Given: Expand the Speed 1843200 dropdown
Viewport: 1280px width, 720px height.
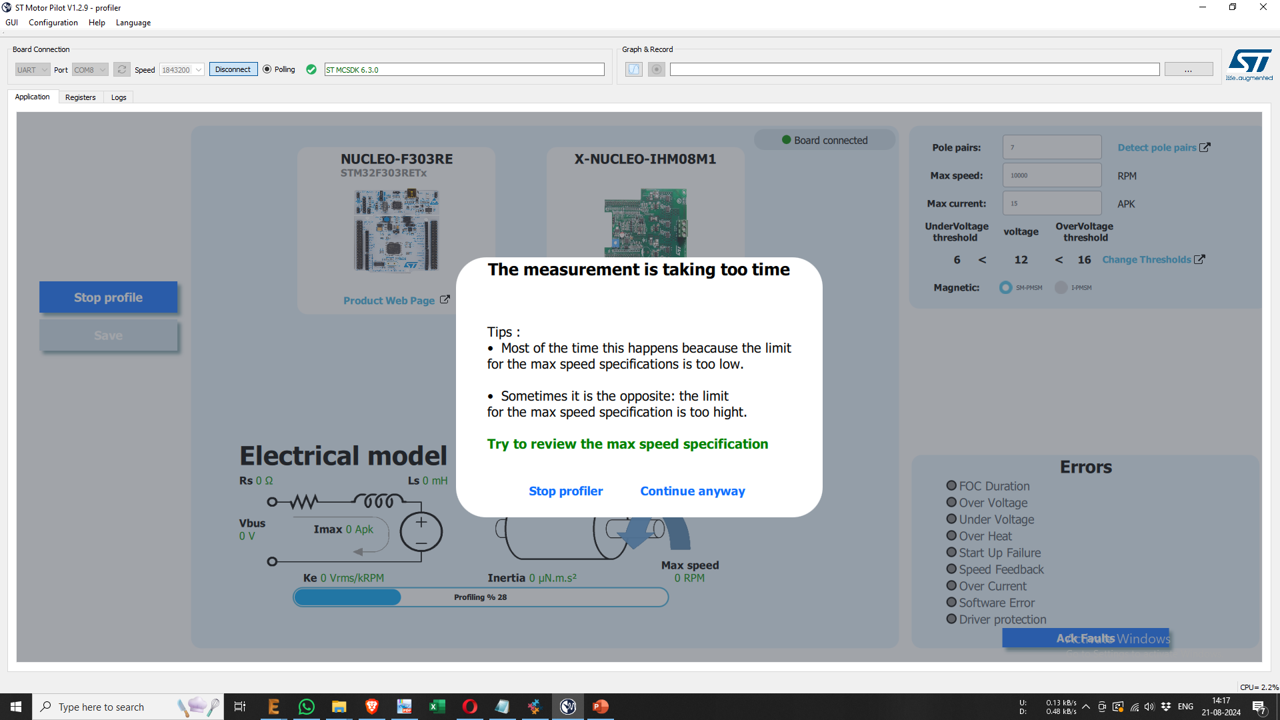Looking at the screenshot, I should pyautogui.click(x=183, y=69).
